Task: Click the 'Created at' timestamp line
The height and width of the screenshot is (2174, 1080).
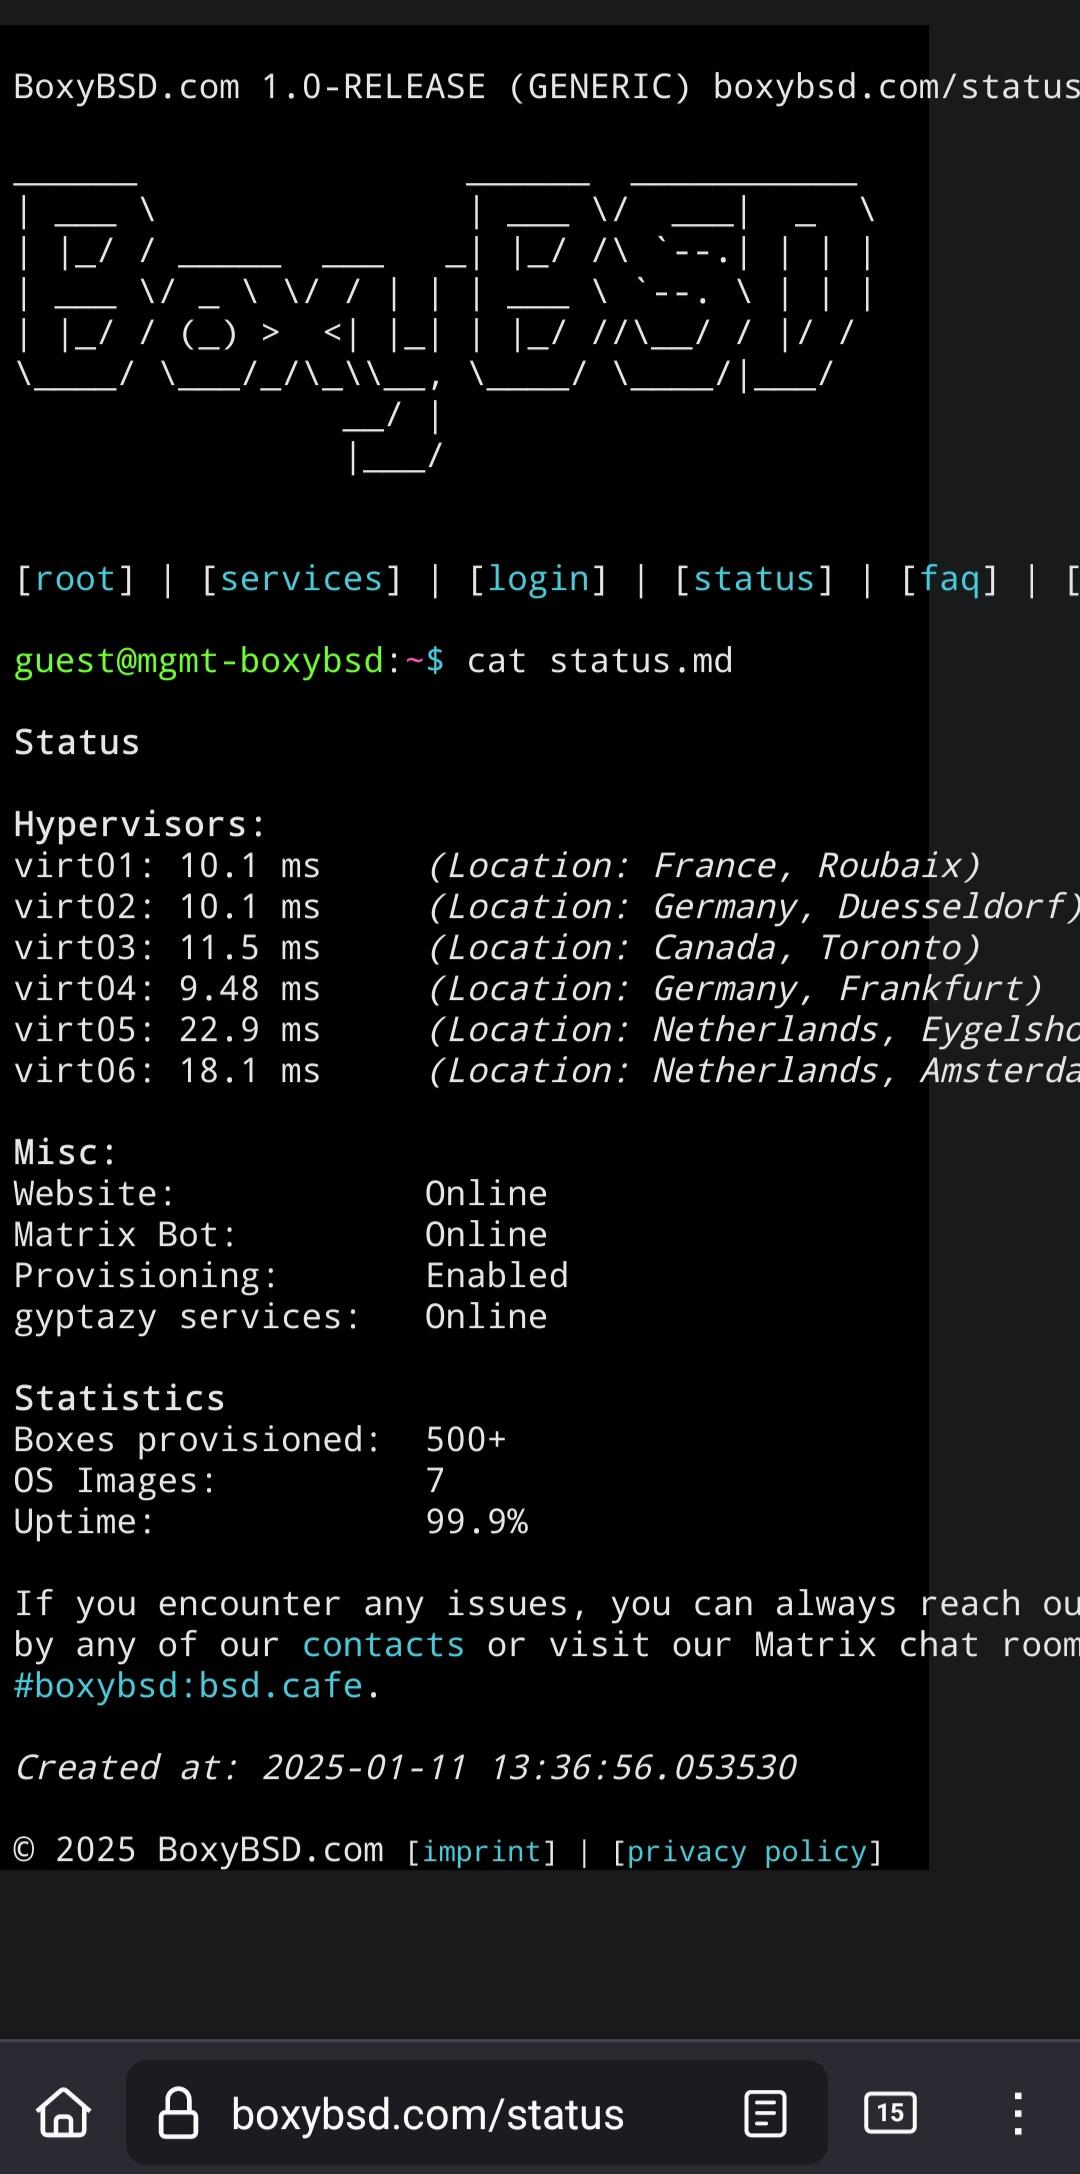Action: coord(405,1768)
